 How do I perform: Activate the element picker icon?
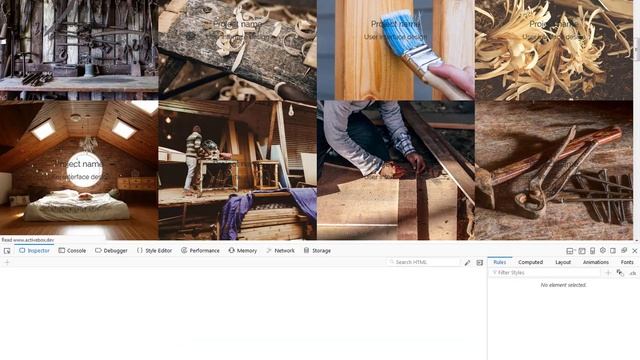[x=7, y=251]
